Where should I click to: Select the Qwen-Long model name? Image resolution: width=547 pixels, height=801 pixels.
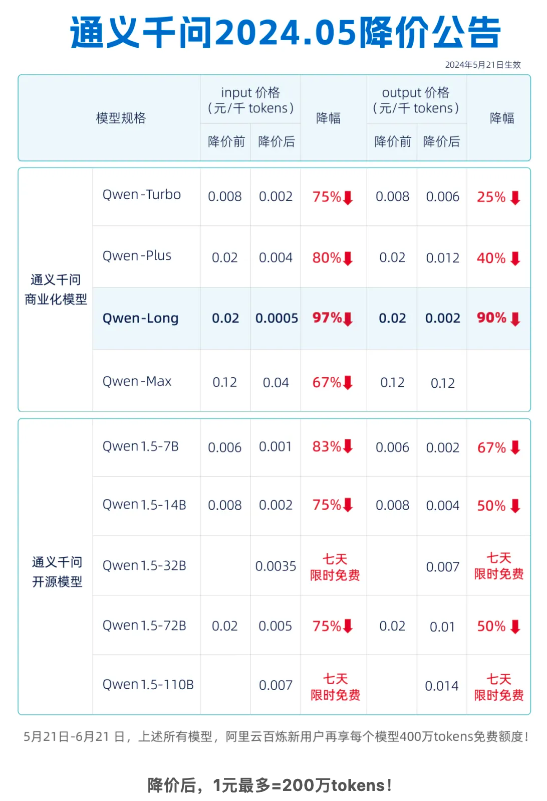(140, 318)
